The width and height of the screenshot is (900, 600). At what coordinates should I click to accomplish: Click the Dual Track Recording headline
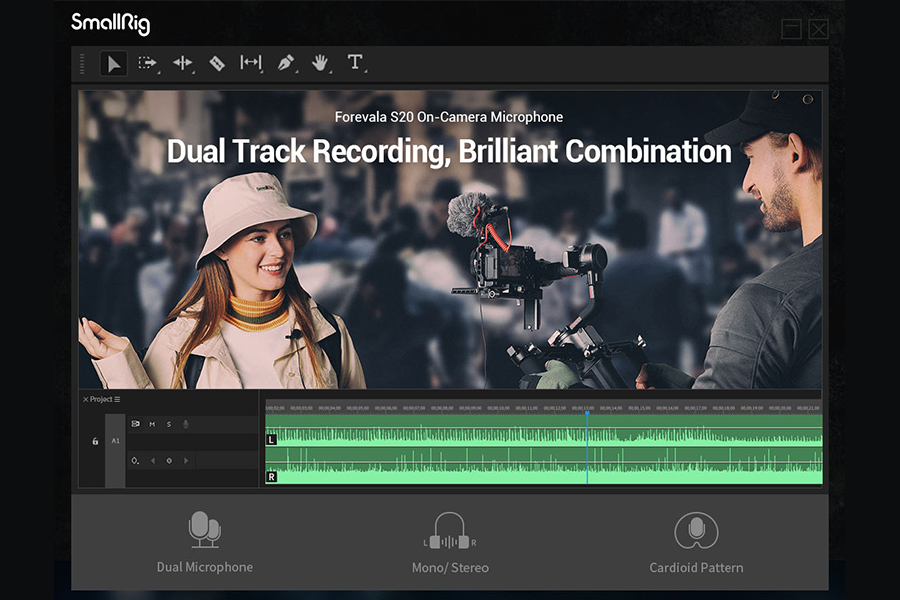pyautogui.click(x=449, y=152)
